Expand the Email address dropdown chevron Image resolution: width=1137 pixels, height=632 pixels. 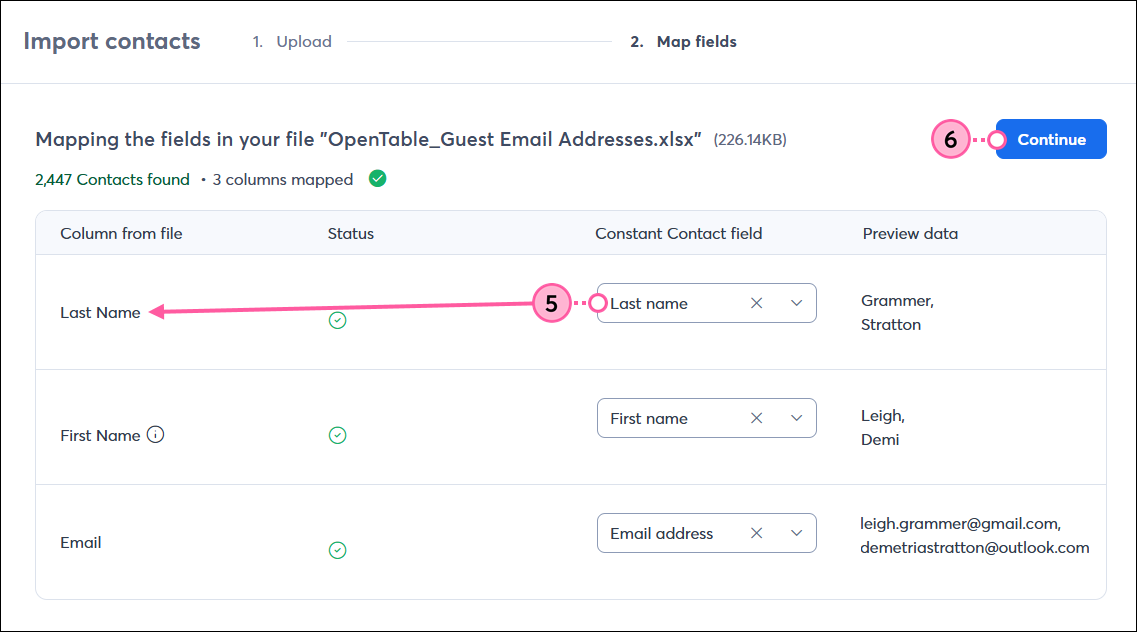click(796, 533)
